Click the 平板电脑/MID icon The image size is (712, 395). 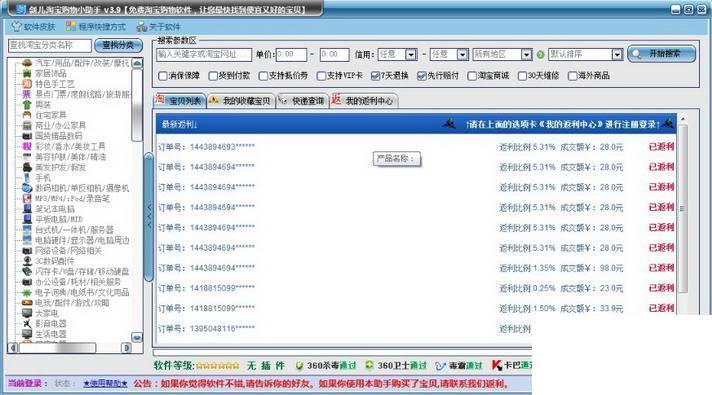(27, 219)
